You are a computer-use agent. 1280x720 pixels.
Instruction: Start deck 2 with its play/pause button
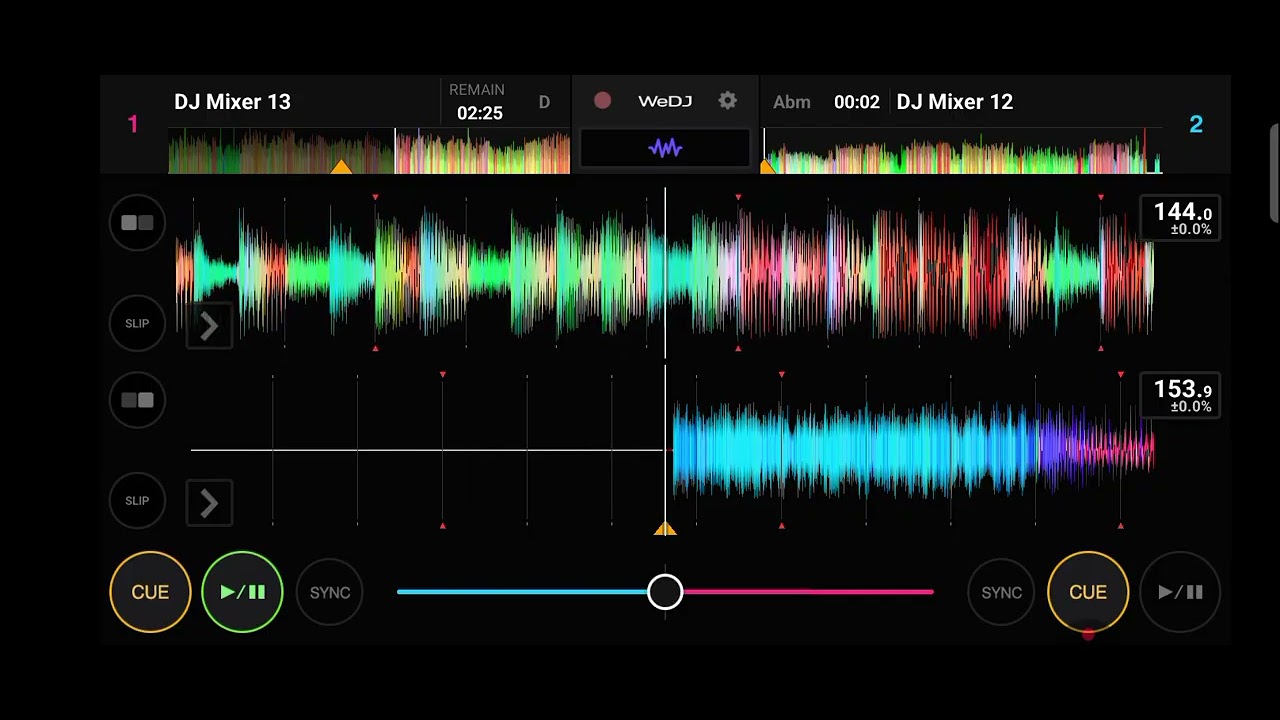[x=1180, y=592]
